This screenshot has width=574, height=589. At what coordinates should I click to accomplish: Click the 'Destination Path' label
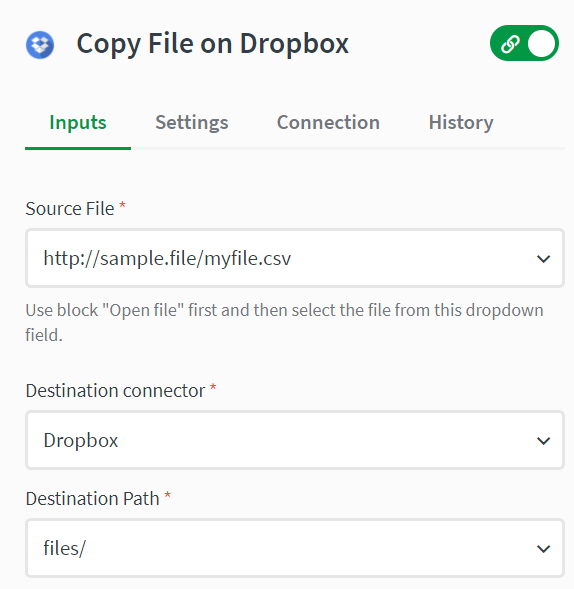pyautogui.click(x=92, y=499)
